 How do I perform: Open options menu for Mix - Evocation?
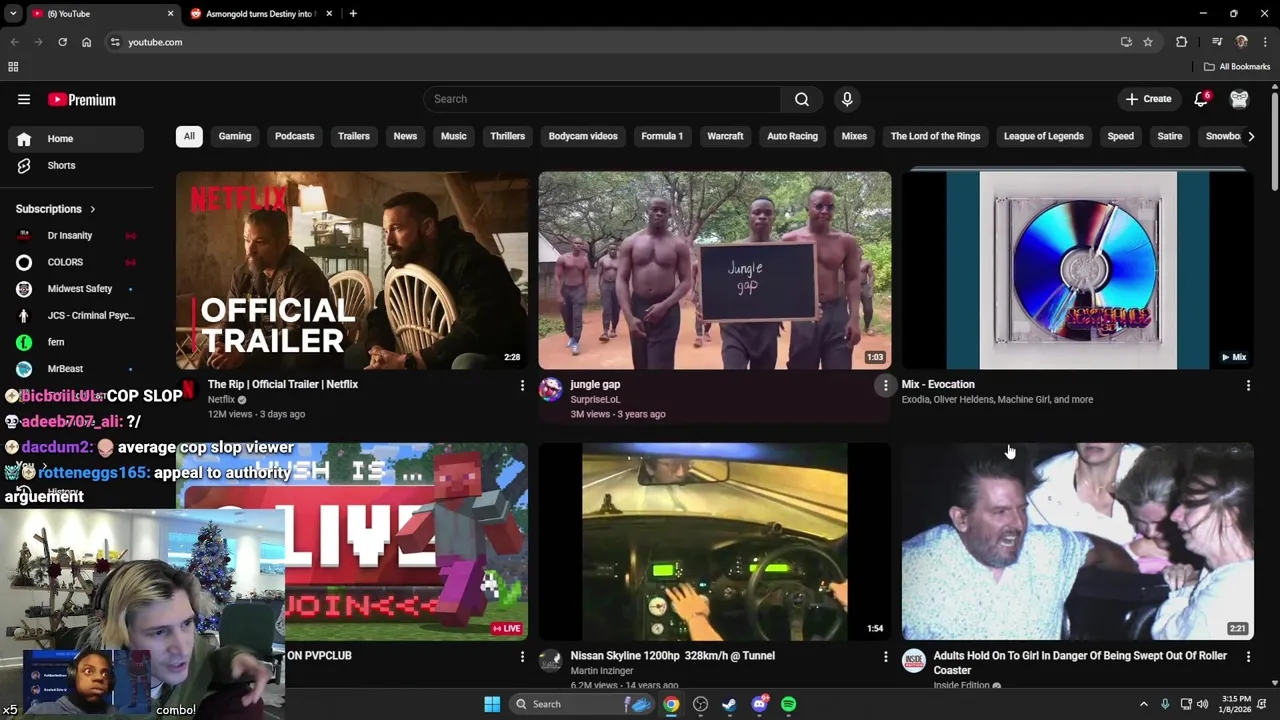[1248, 385]
